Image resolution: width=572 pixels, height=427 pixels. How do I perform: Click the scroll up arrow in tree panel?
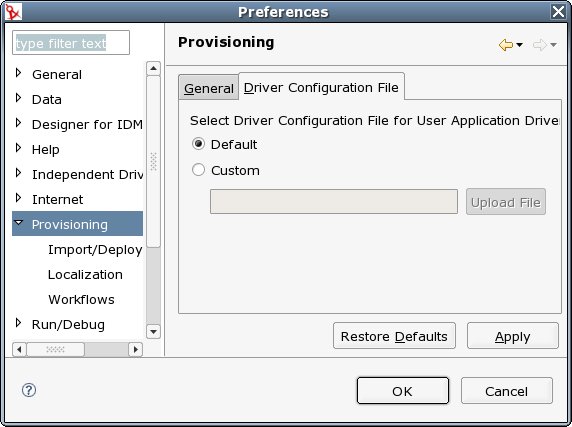pyautogui.click(x=153, y=68)
